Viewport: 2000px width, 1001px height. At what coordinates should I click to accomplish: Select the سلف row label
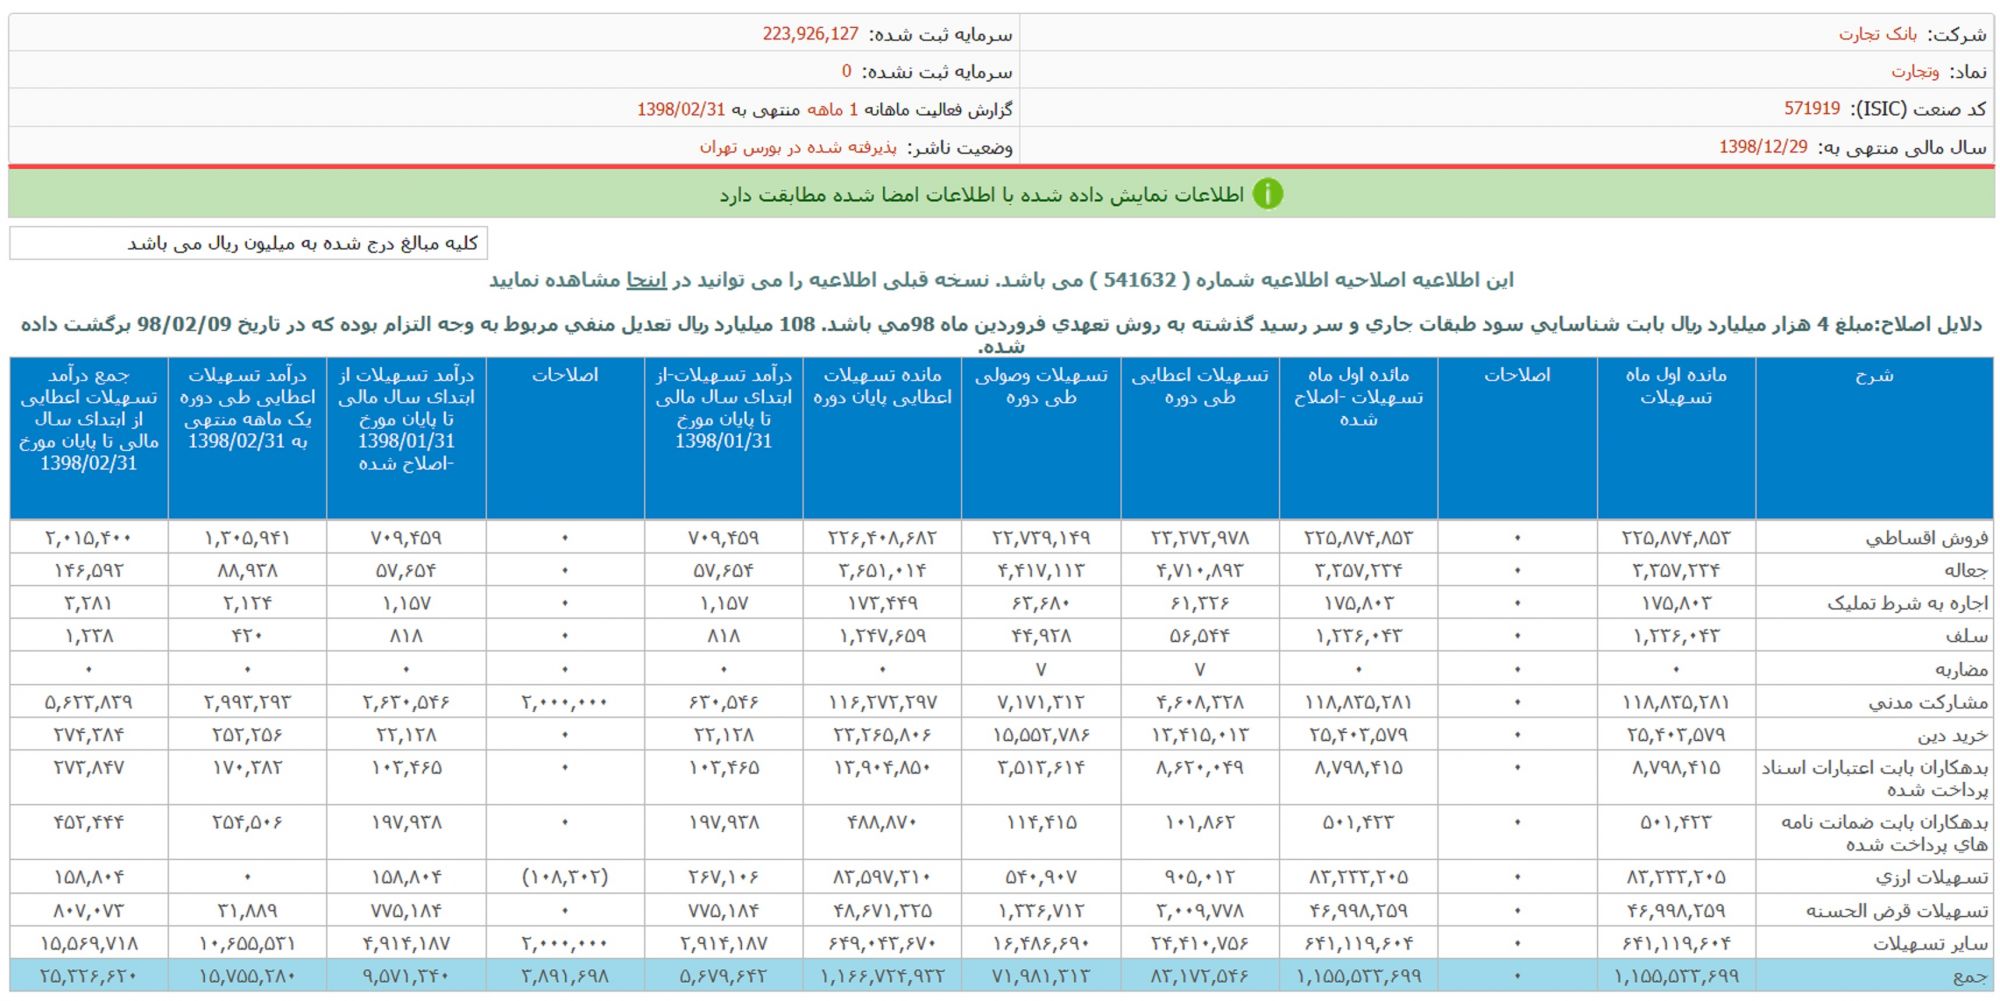click(1967, 636)
